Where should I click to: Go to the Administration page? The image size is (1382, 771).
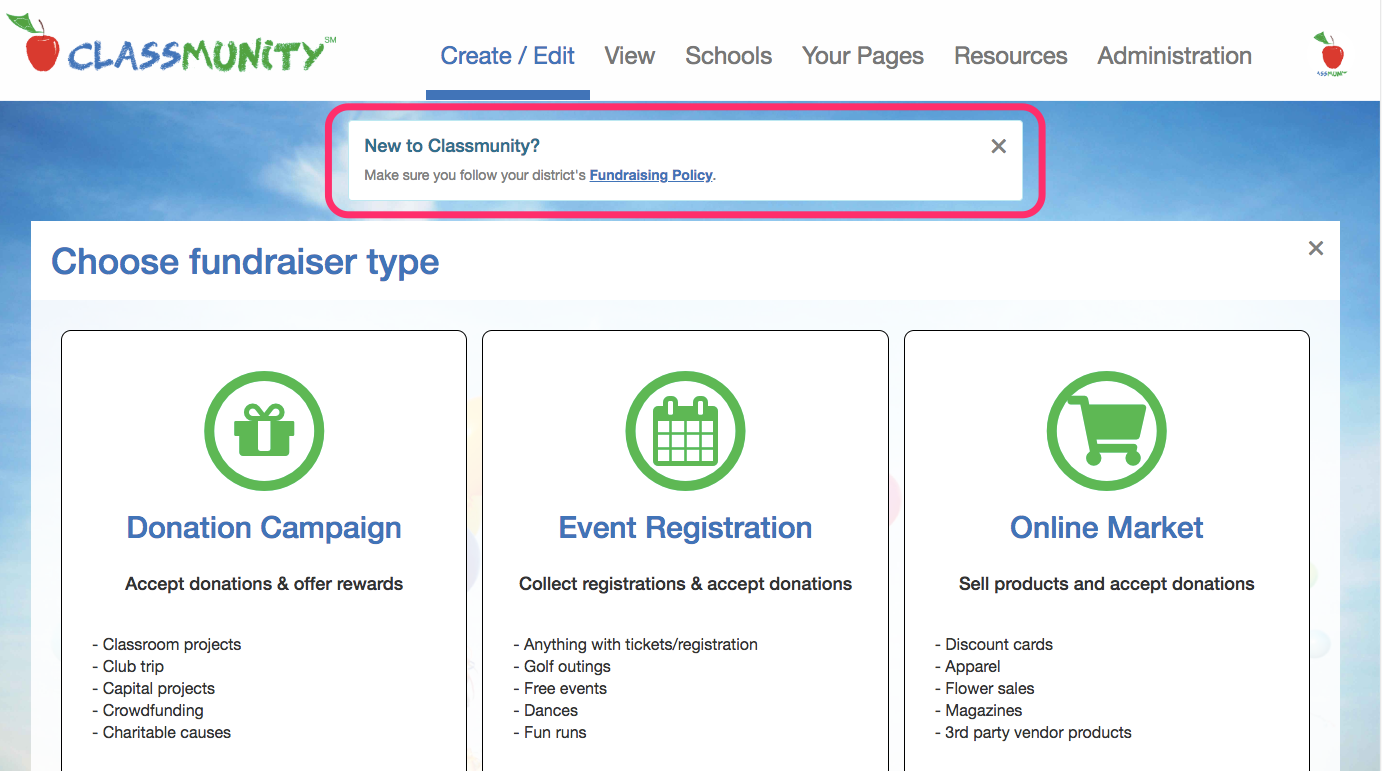pos(1174,56)
